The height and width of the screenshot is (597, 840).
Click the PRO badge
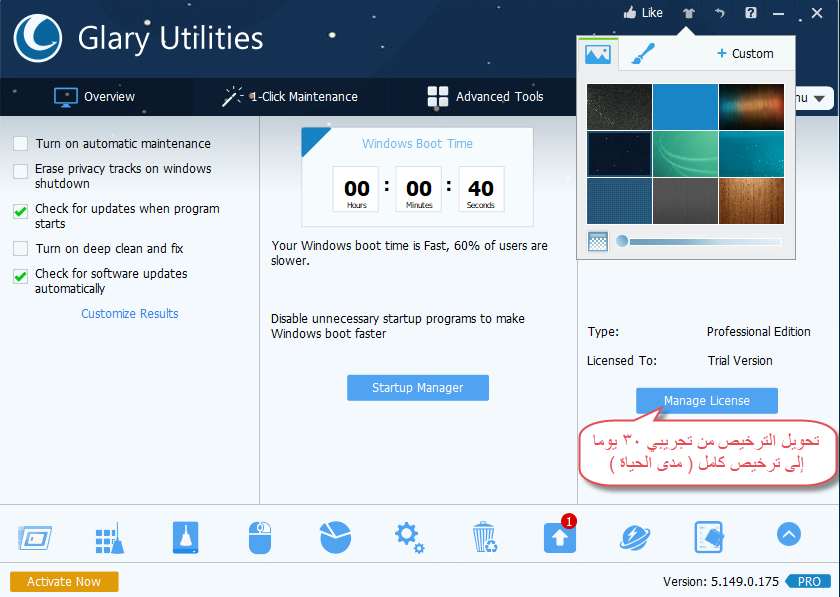pos(808,581)
